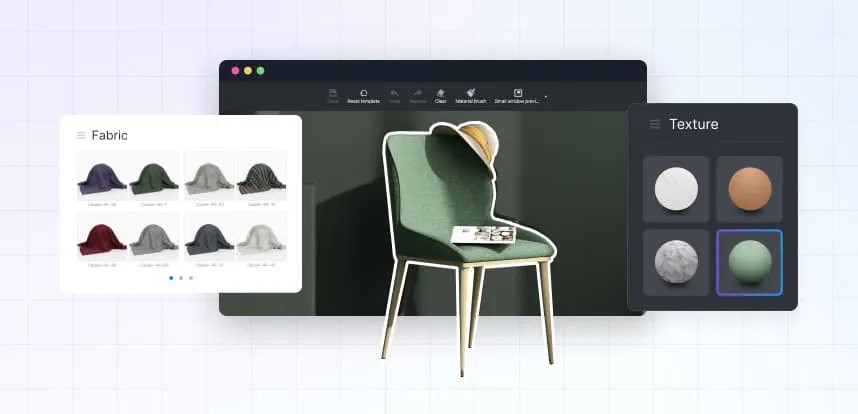
Task: Choose the selected green texture sphere
Action: coord(750,263)
